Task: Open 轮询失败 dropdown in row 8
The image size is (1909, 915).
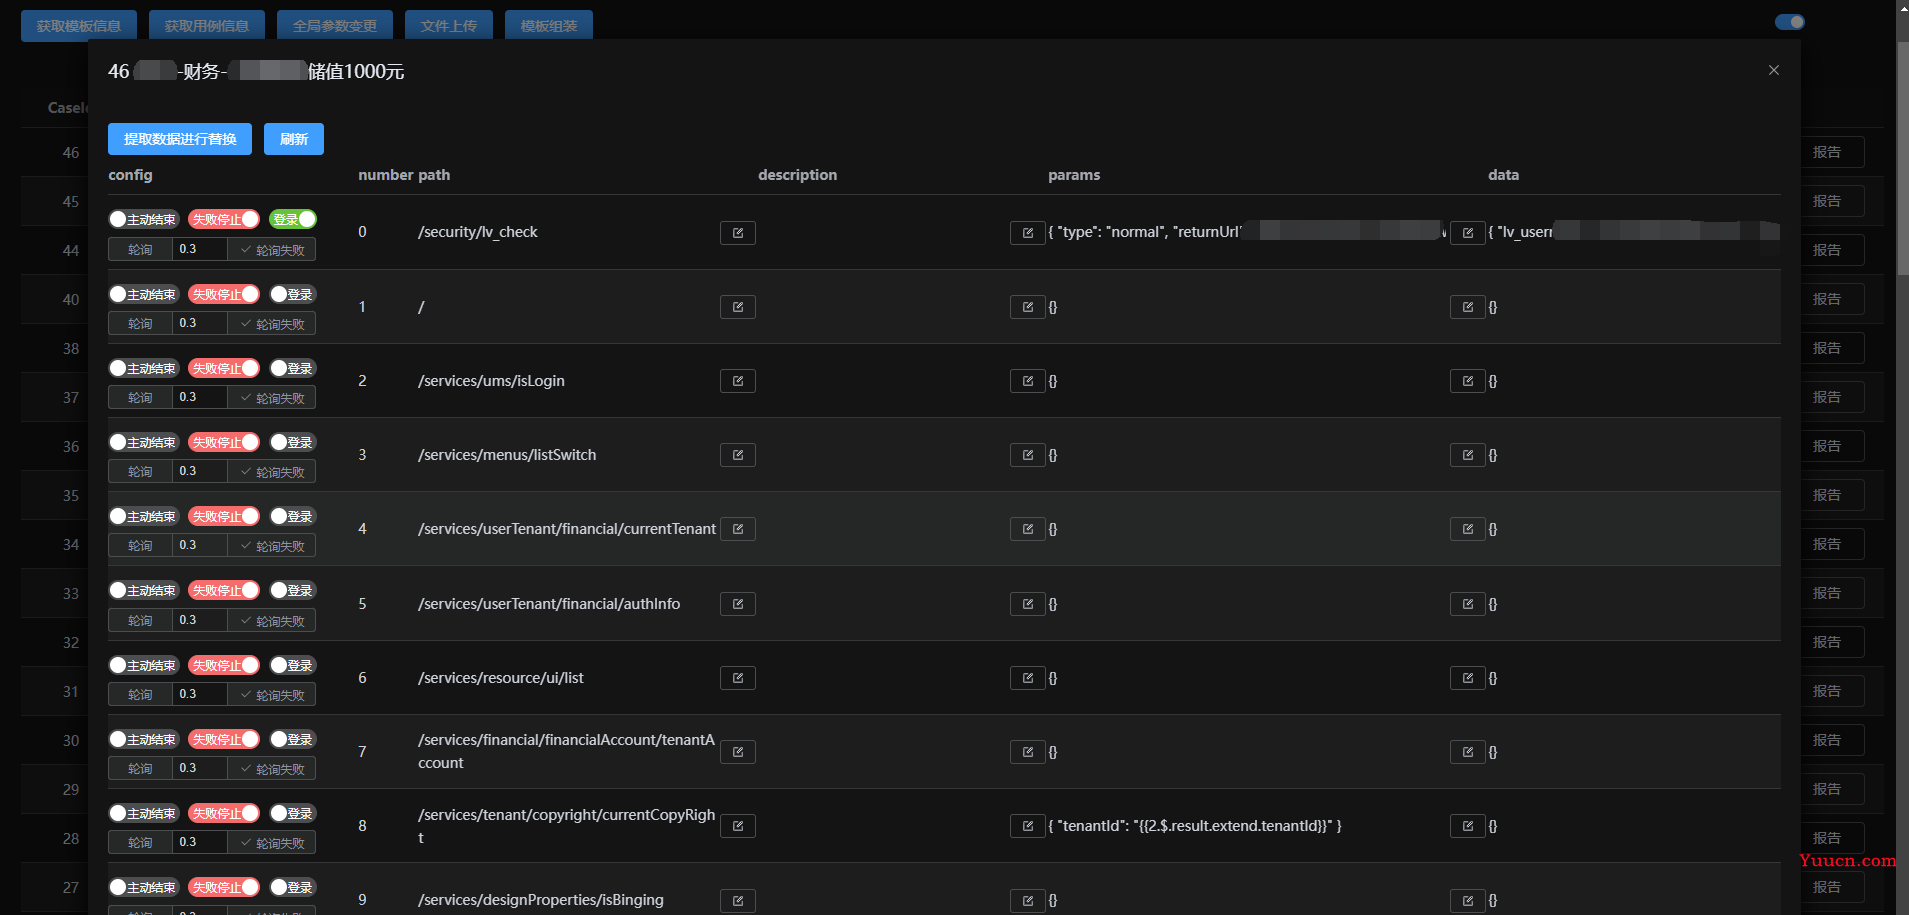Action: point(272,842)
